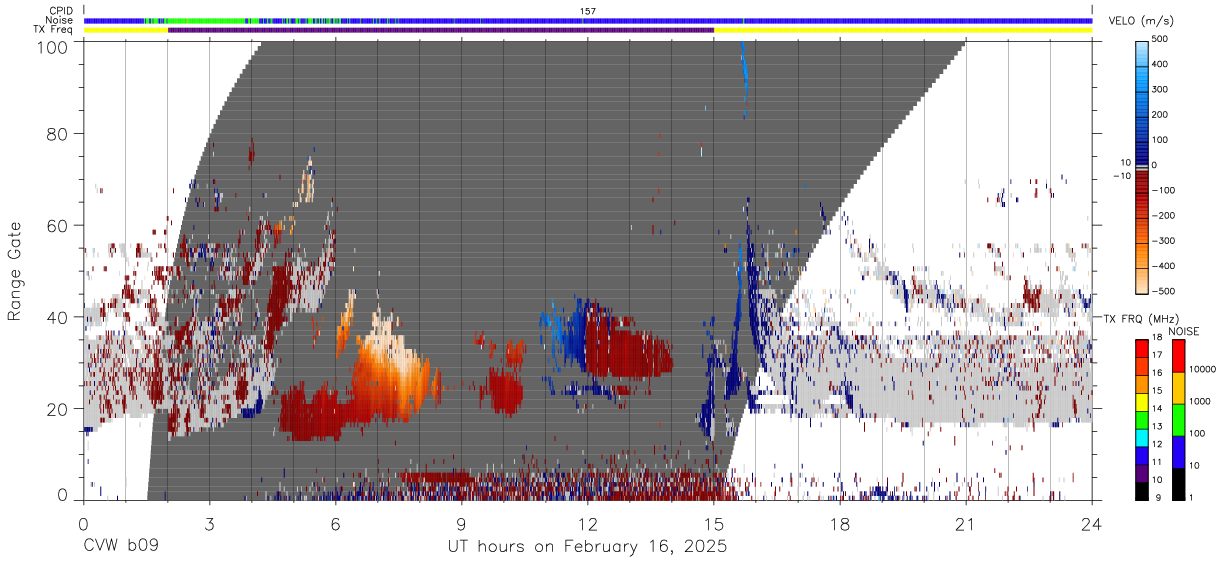Screen dimensions: 1228x567
Task: Click the 100 tick on range gate axis
Action: click(51, 47)
